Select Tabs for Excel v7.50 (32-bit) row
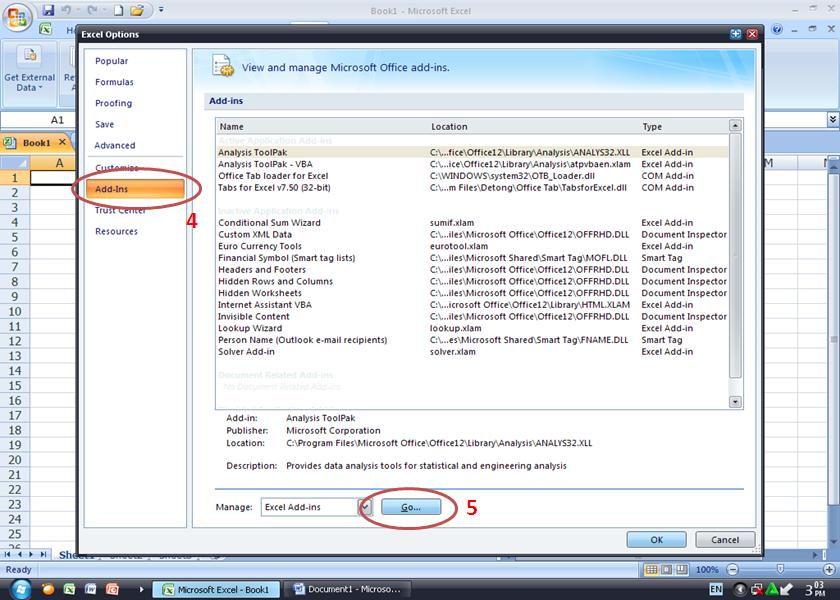This screenshot has height=600, width=840. (x=472, y=188)
